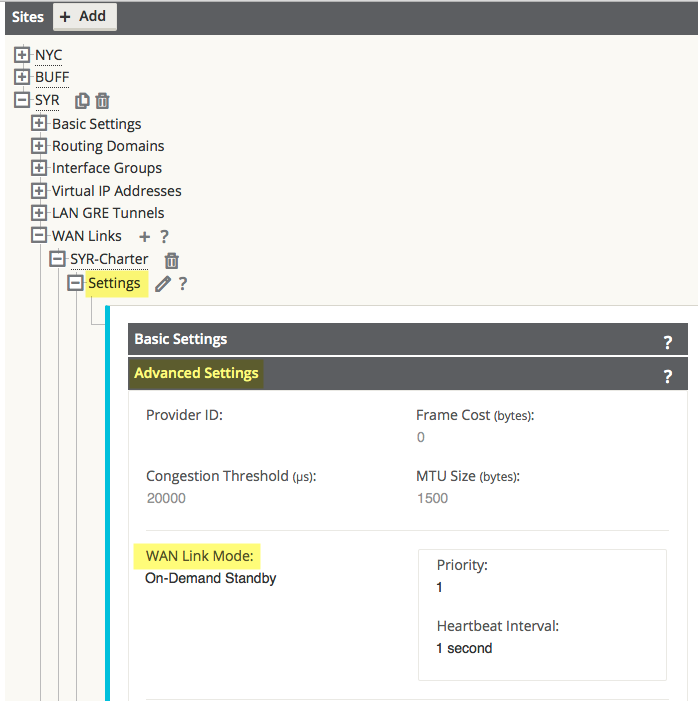The image size is (698, 701).
Task: Delete the SYR-Charter WAN link
Action: pyautogui.click(x=172, y=260)
